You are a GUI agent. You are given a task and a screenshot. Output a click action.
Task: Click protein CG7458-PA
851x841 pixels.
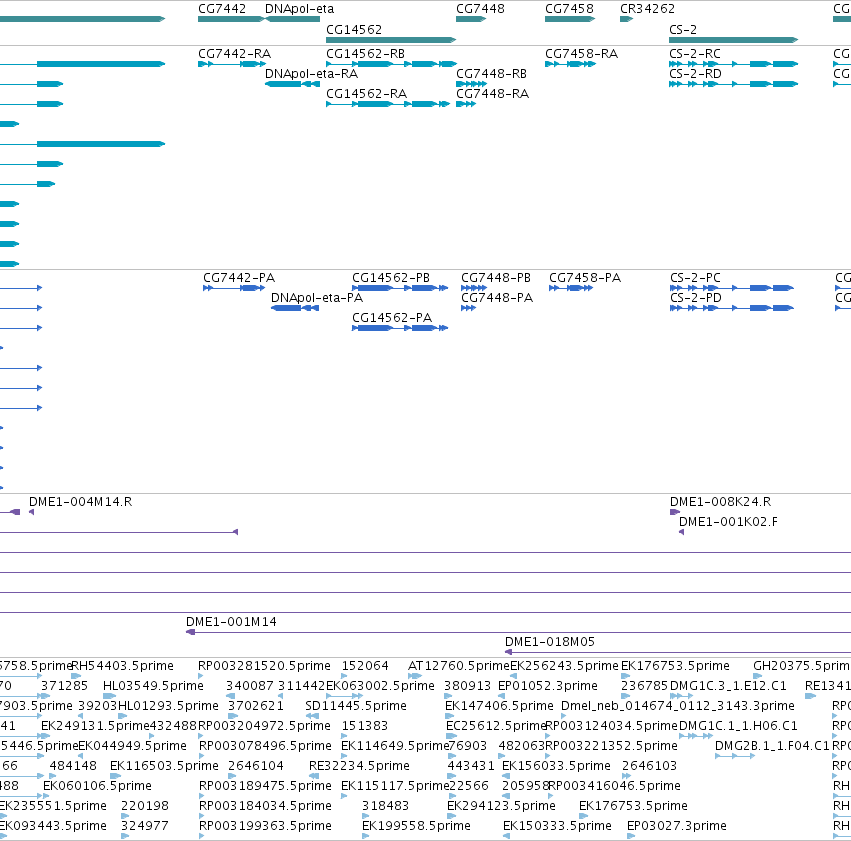585,278
